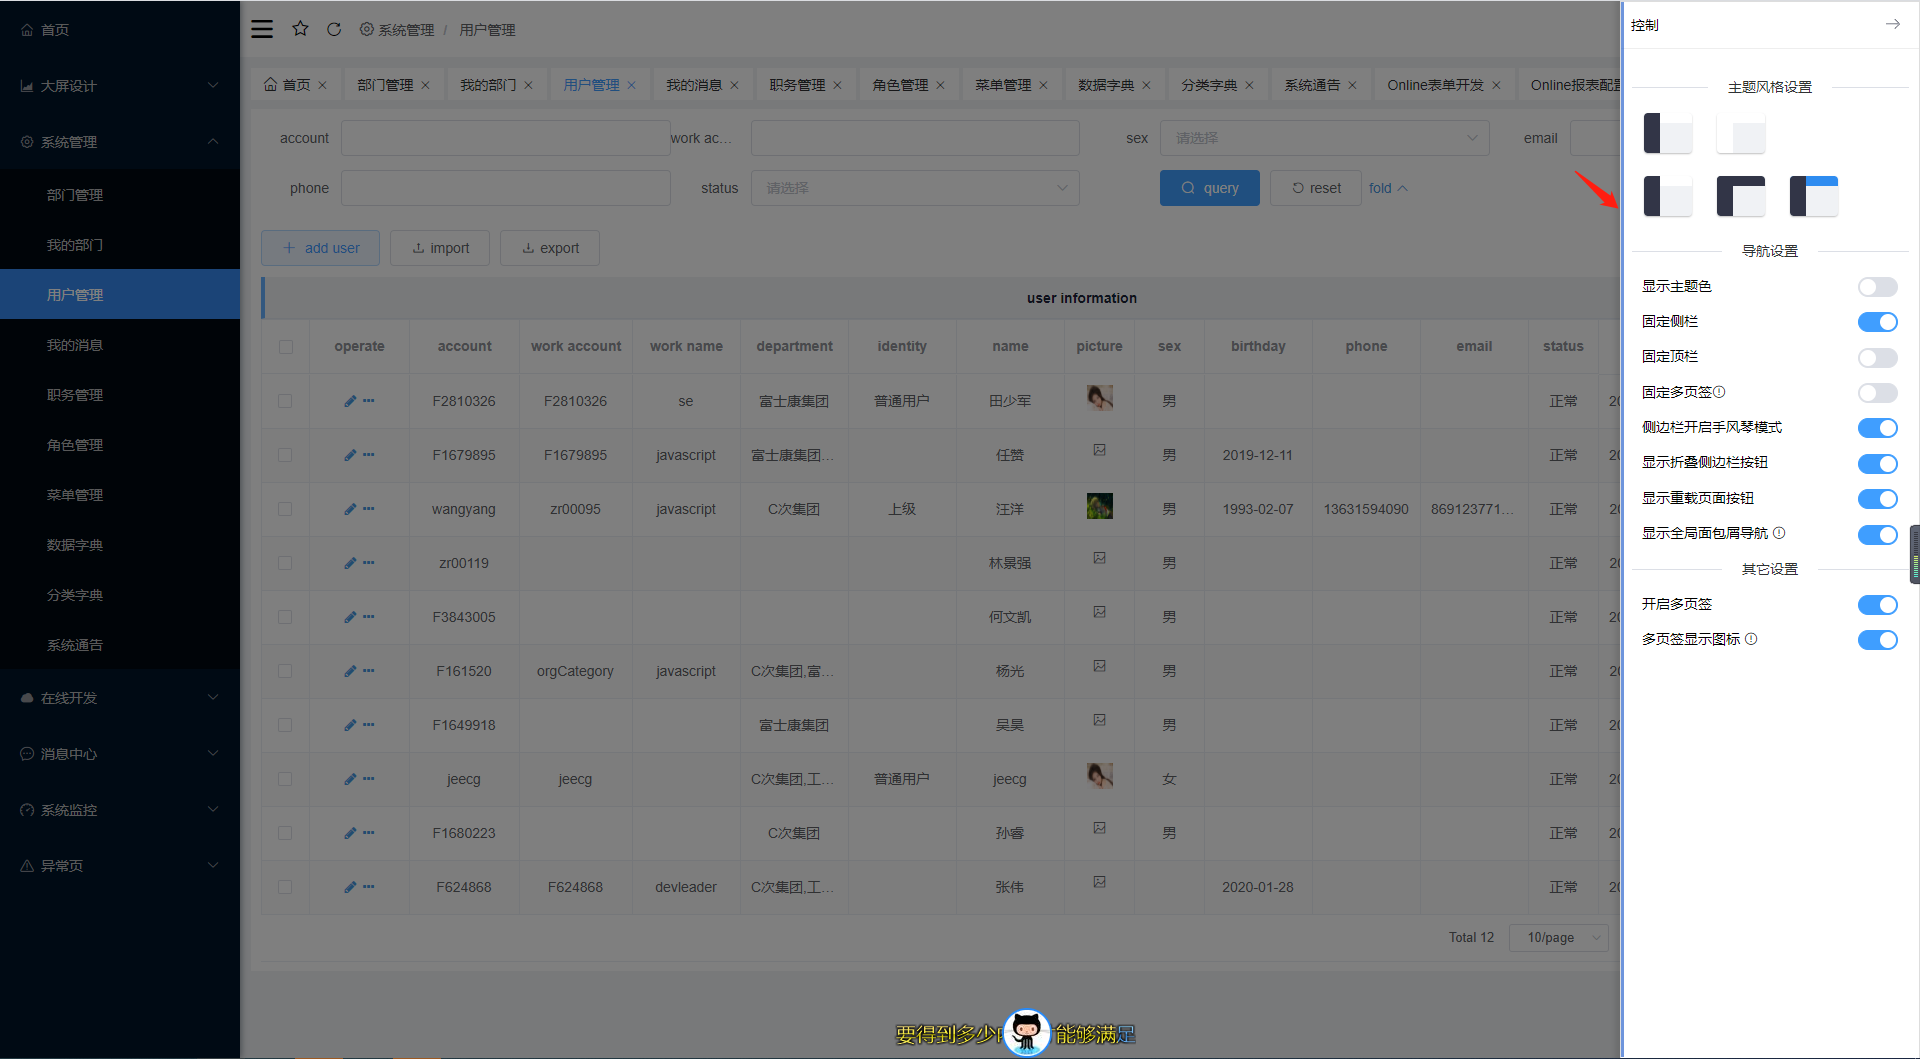Toggle 固定侧栏 switch

coord(1877,322)
